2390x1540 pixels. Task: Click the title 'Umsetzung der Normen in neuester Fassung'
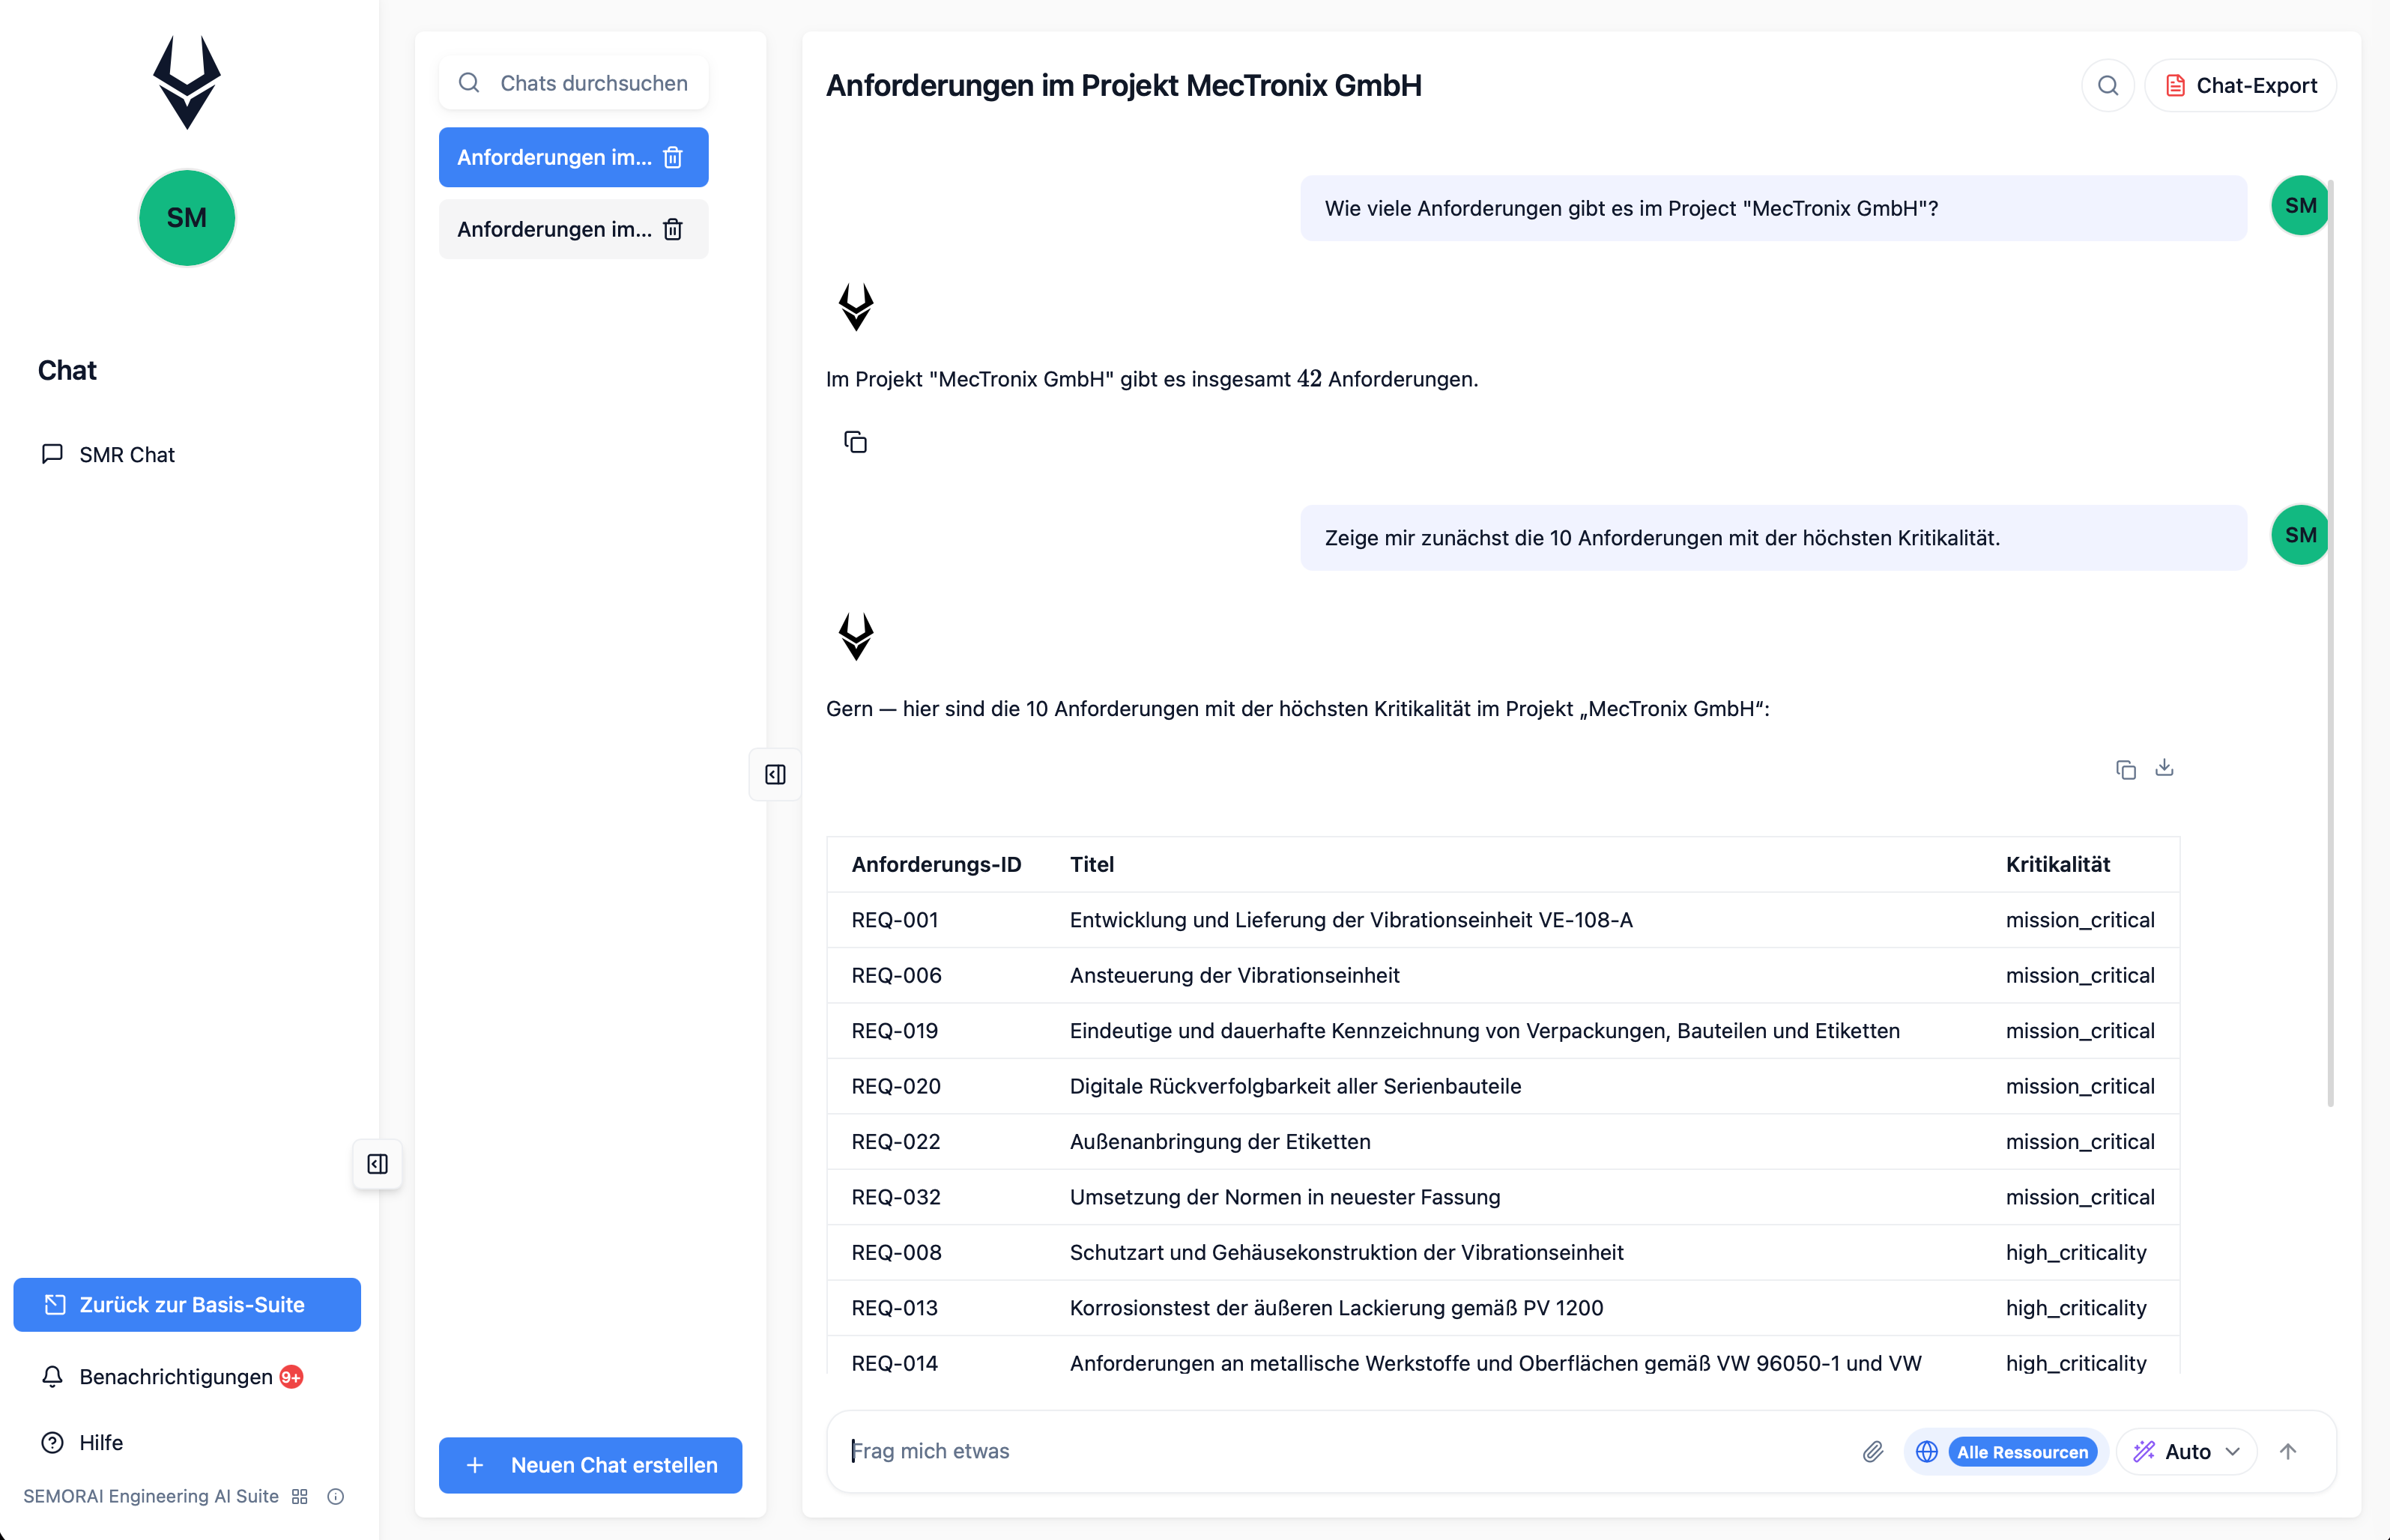[x=1284, y=1198]
